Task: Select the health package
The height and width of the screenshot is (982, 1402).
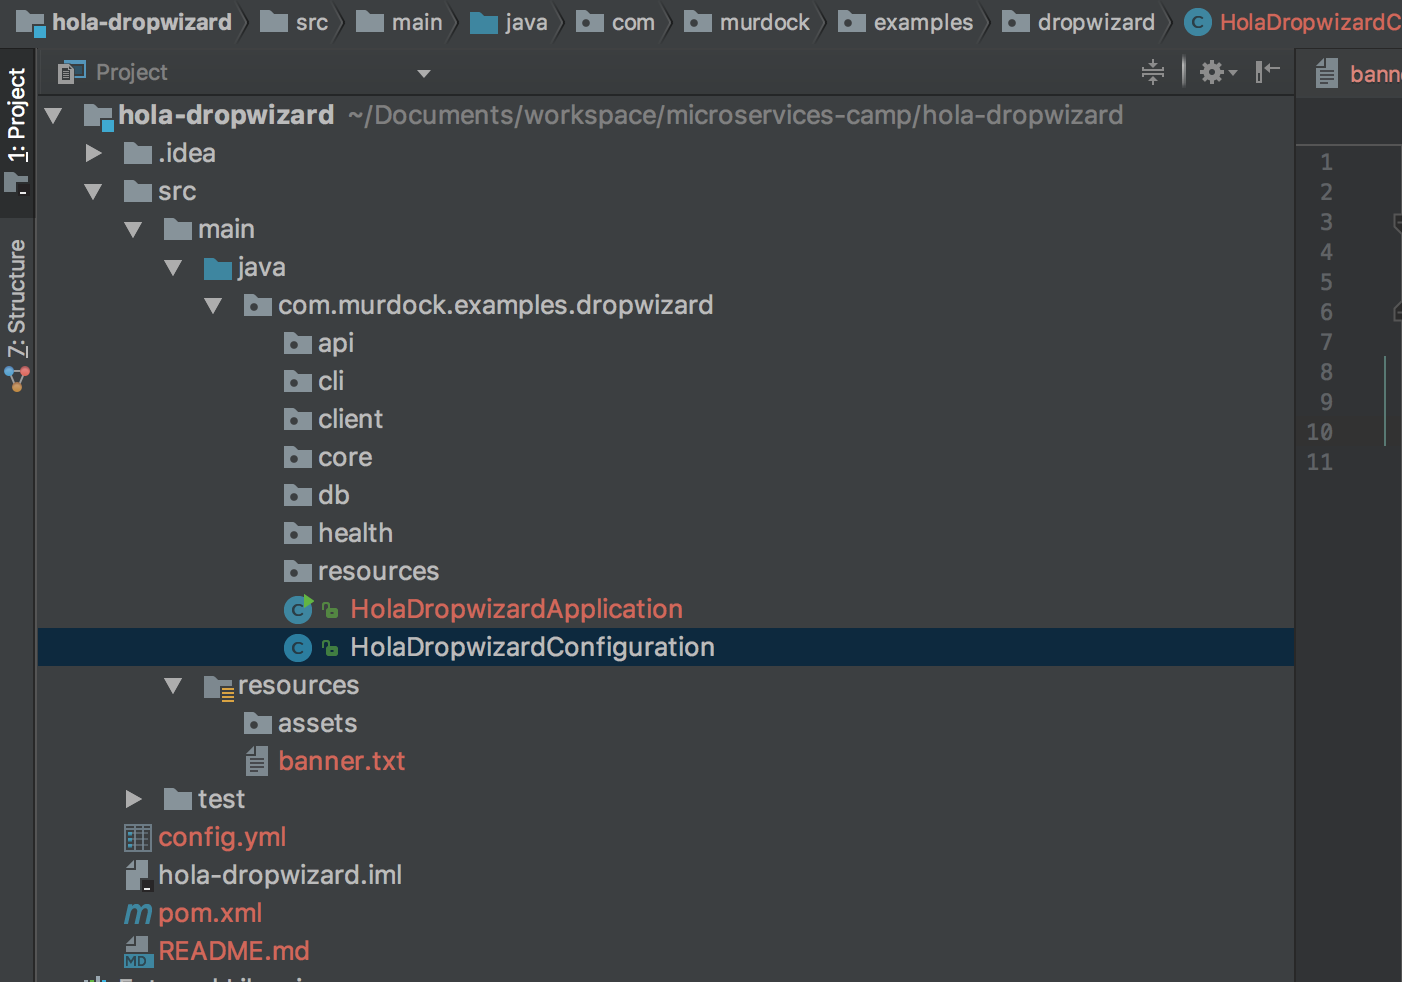Action: (355, 533)
